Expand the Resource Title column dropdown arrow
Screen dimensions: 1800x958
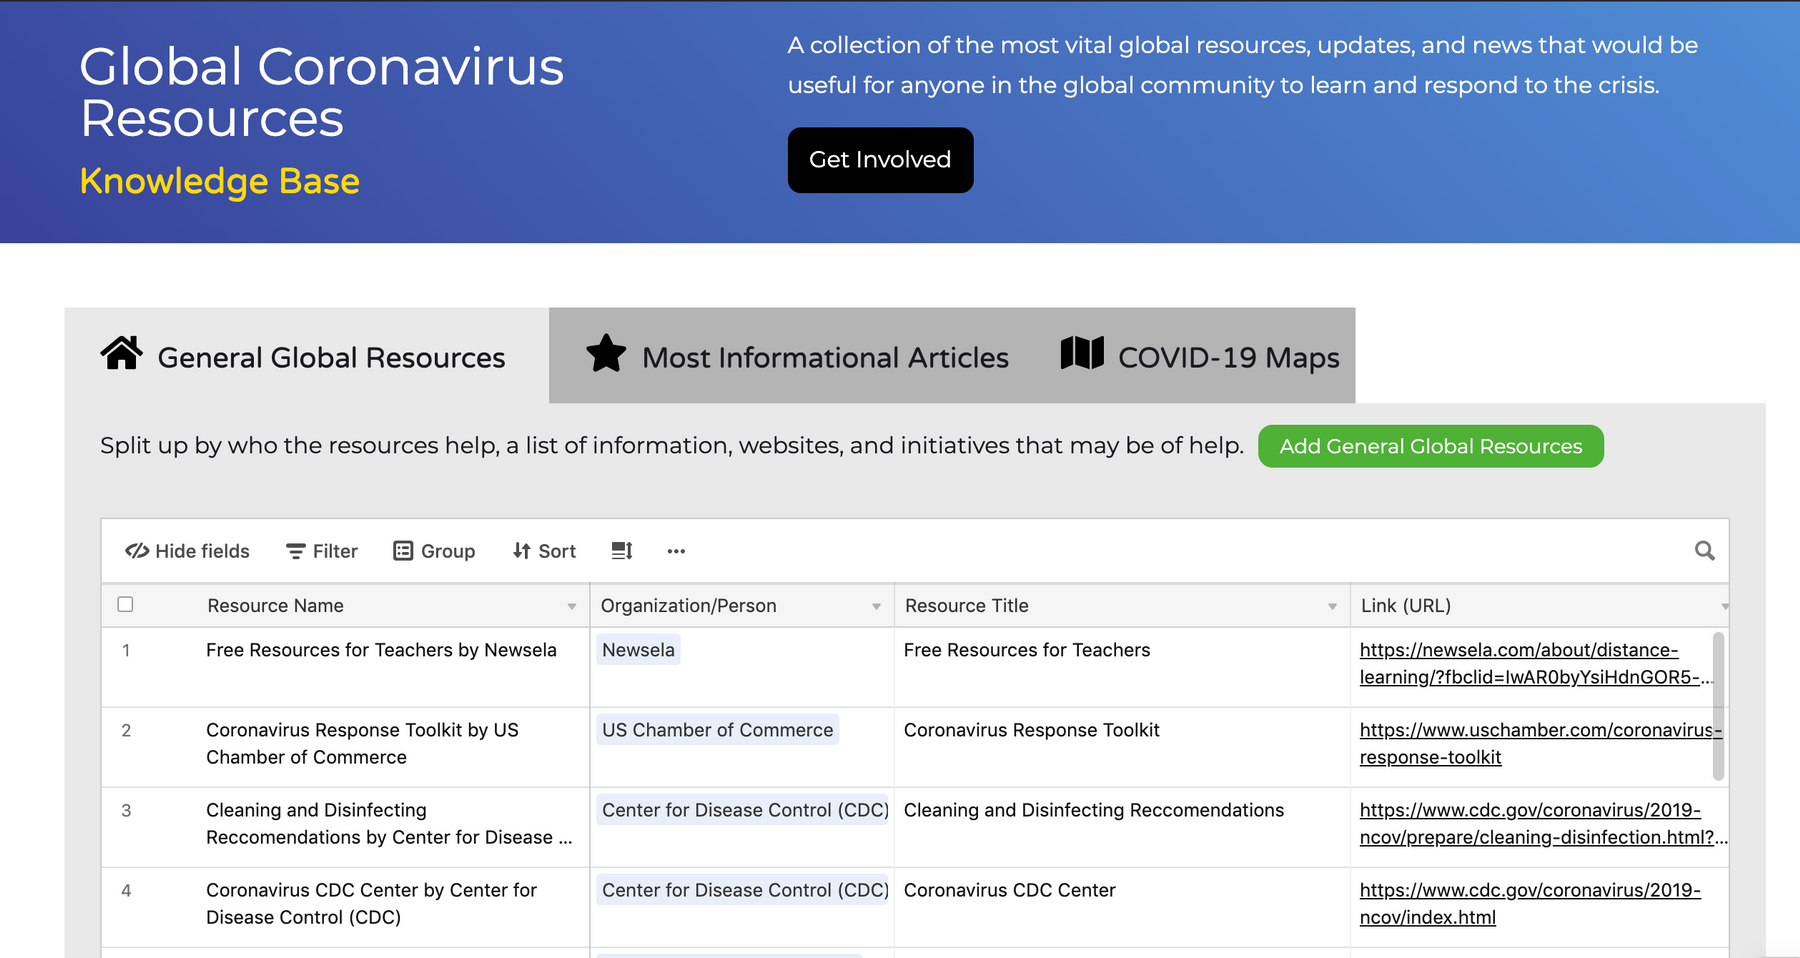tap(1332, 607)
